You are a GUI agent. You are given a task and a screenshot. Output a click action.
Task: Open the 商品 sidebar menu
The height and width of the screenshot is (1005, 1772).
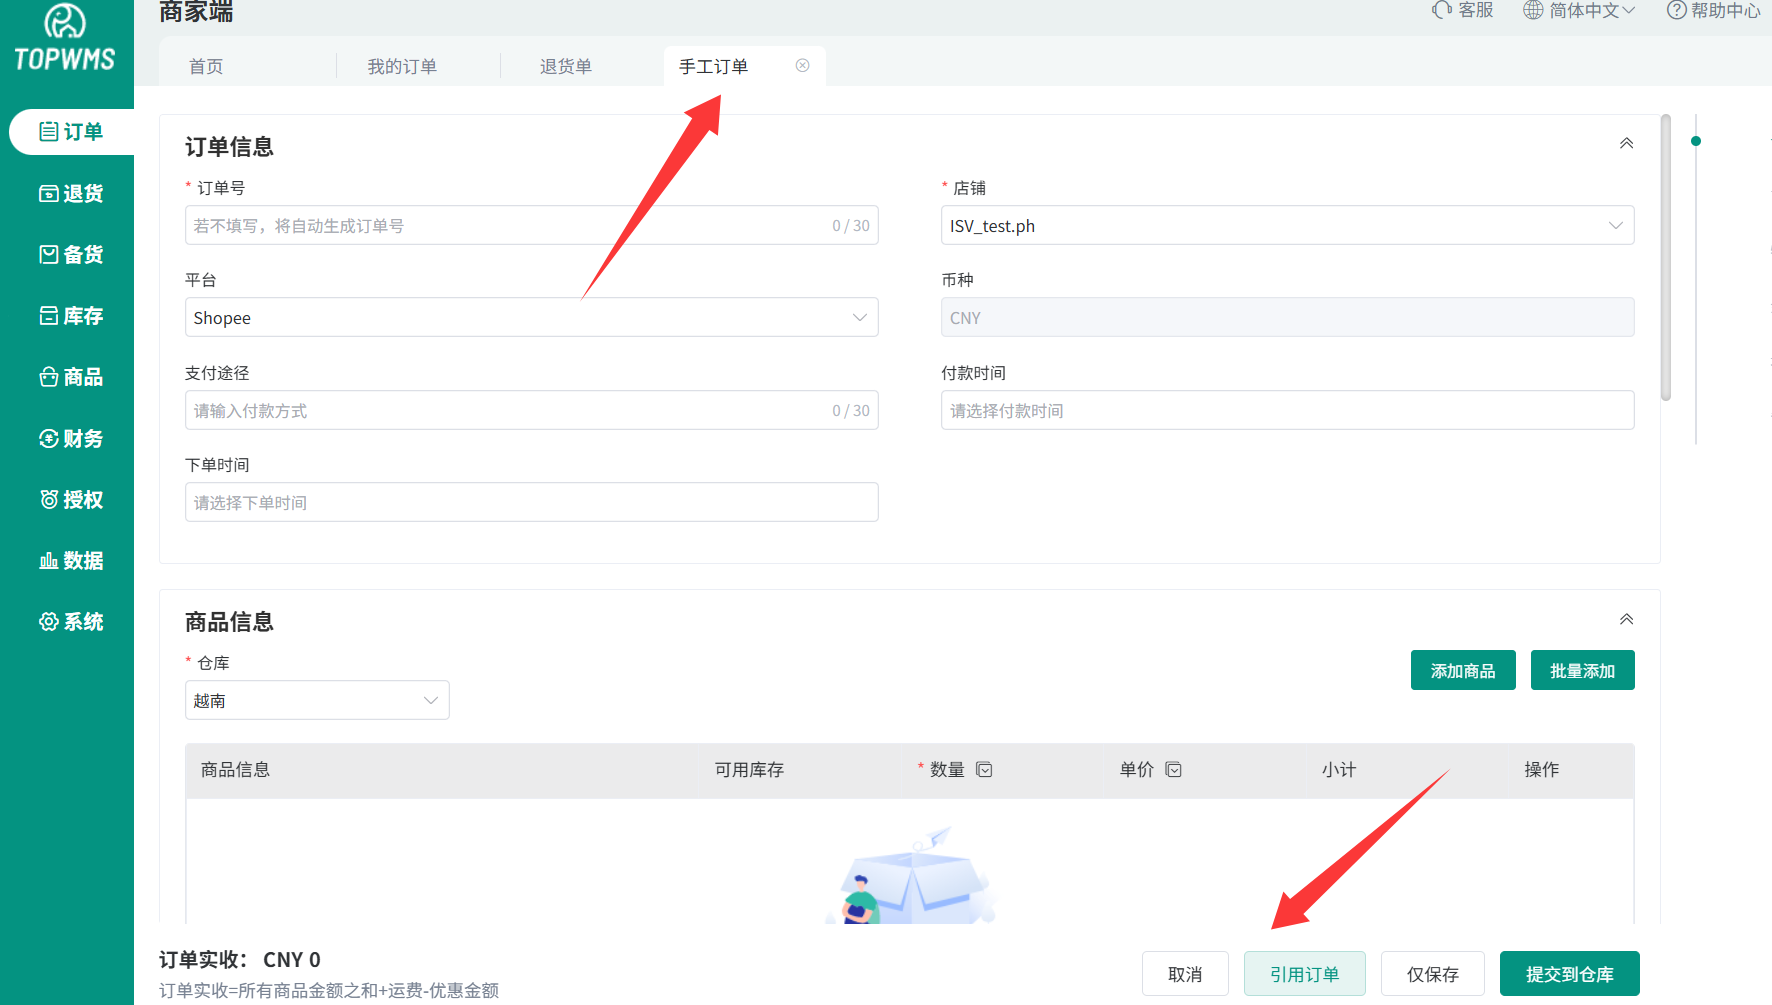tap(71, 377)
